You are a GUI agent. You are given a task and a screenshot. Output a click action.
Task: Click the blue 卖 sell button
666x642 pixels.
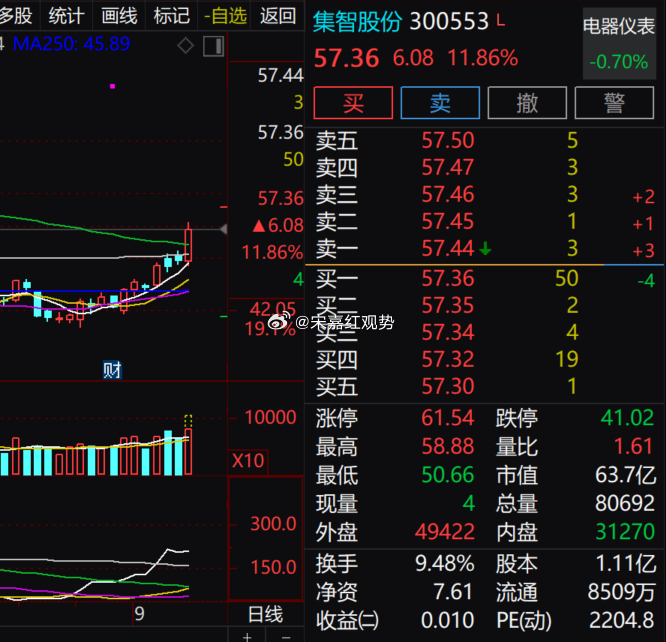pyautogui.click(x=440, y=103)
